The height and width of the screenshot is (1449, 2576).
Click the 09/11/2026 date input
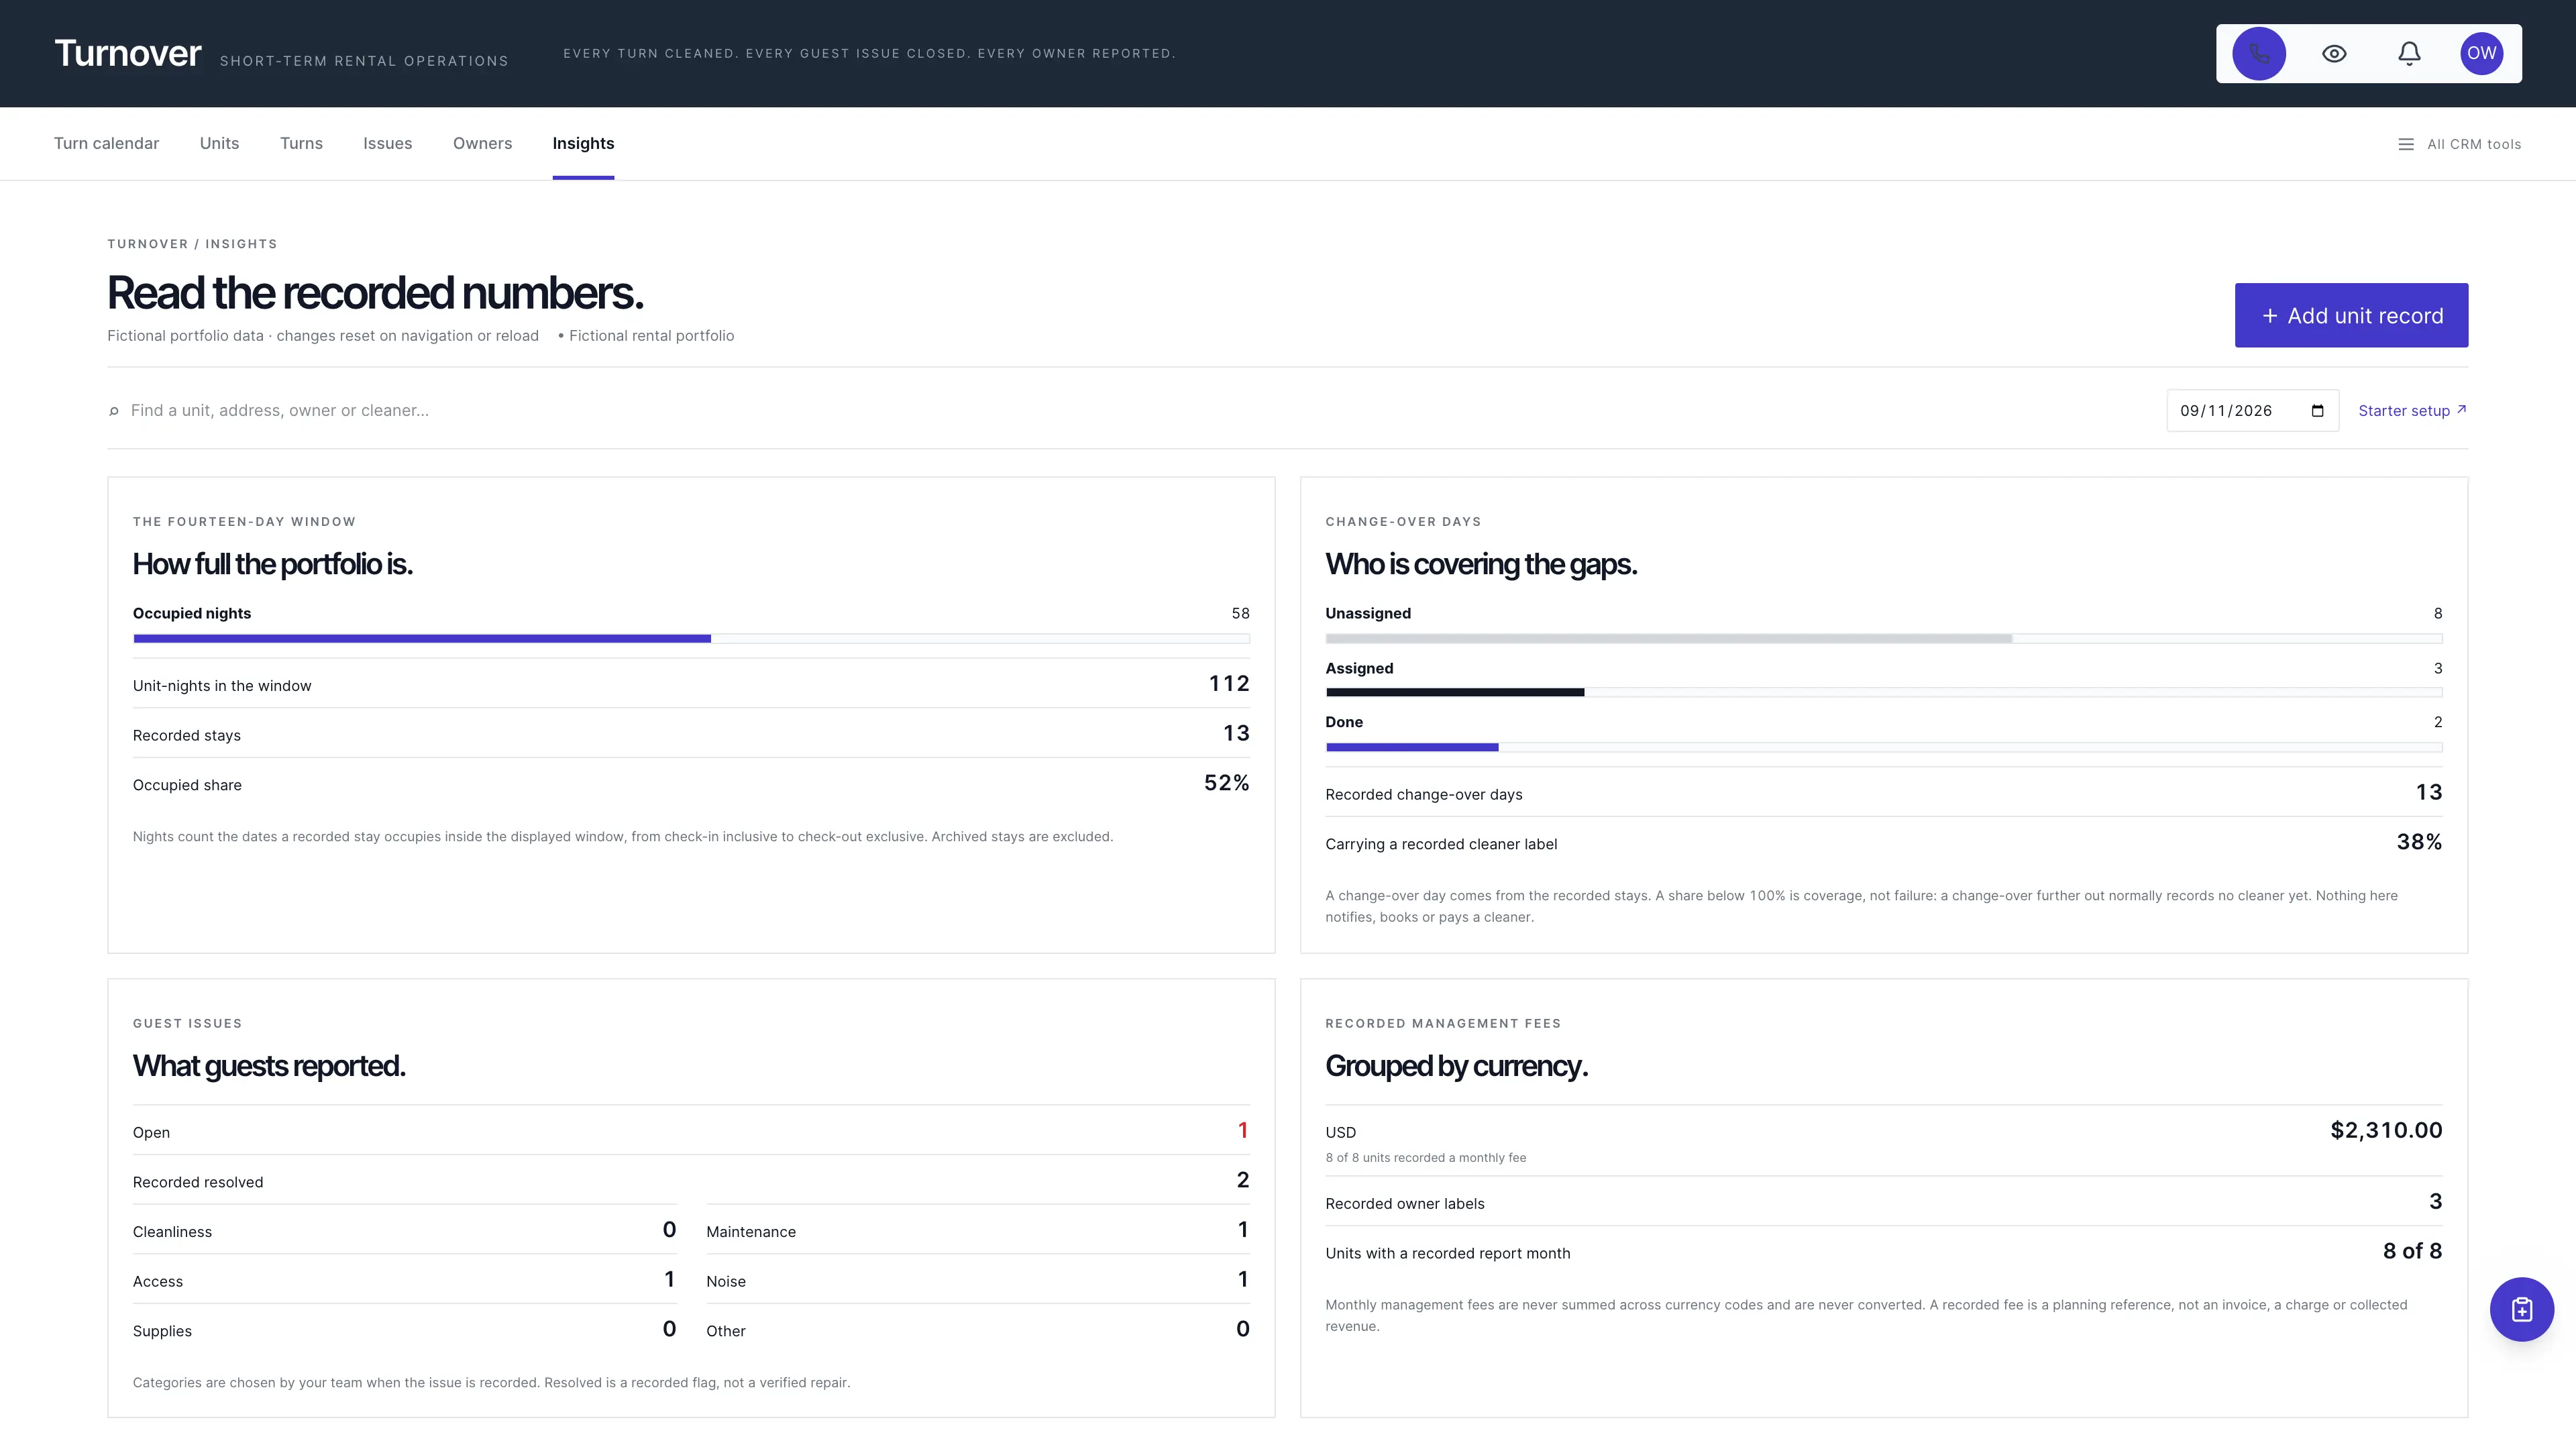(x=2252, y=411)
